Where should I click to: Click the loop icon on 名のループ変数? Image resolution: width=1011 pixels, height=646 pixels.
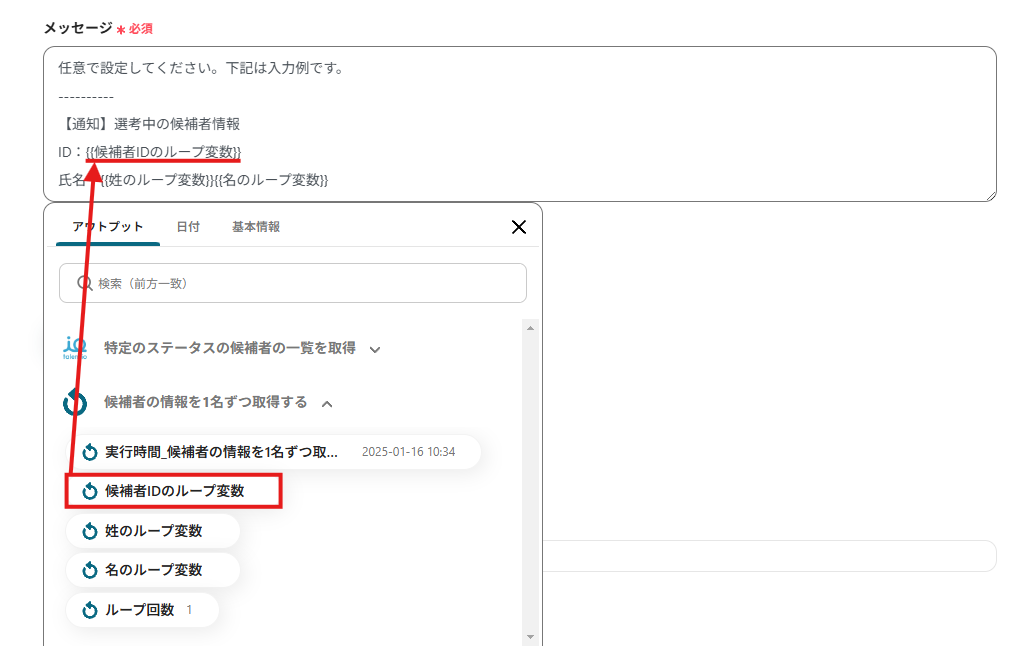tap(90, 571)
